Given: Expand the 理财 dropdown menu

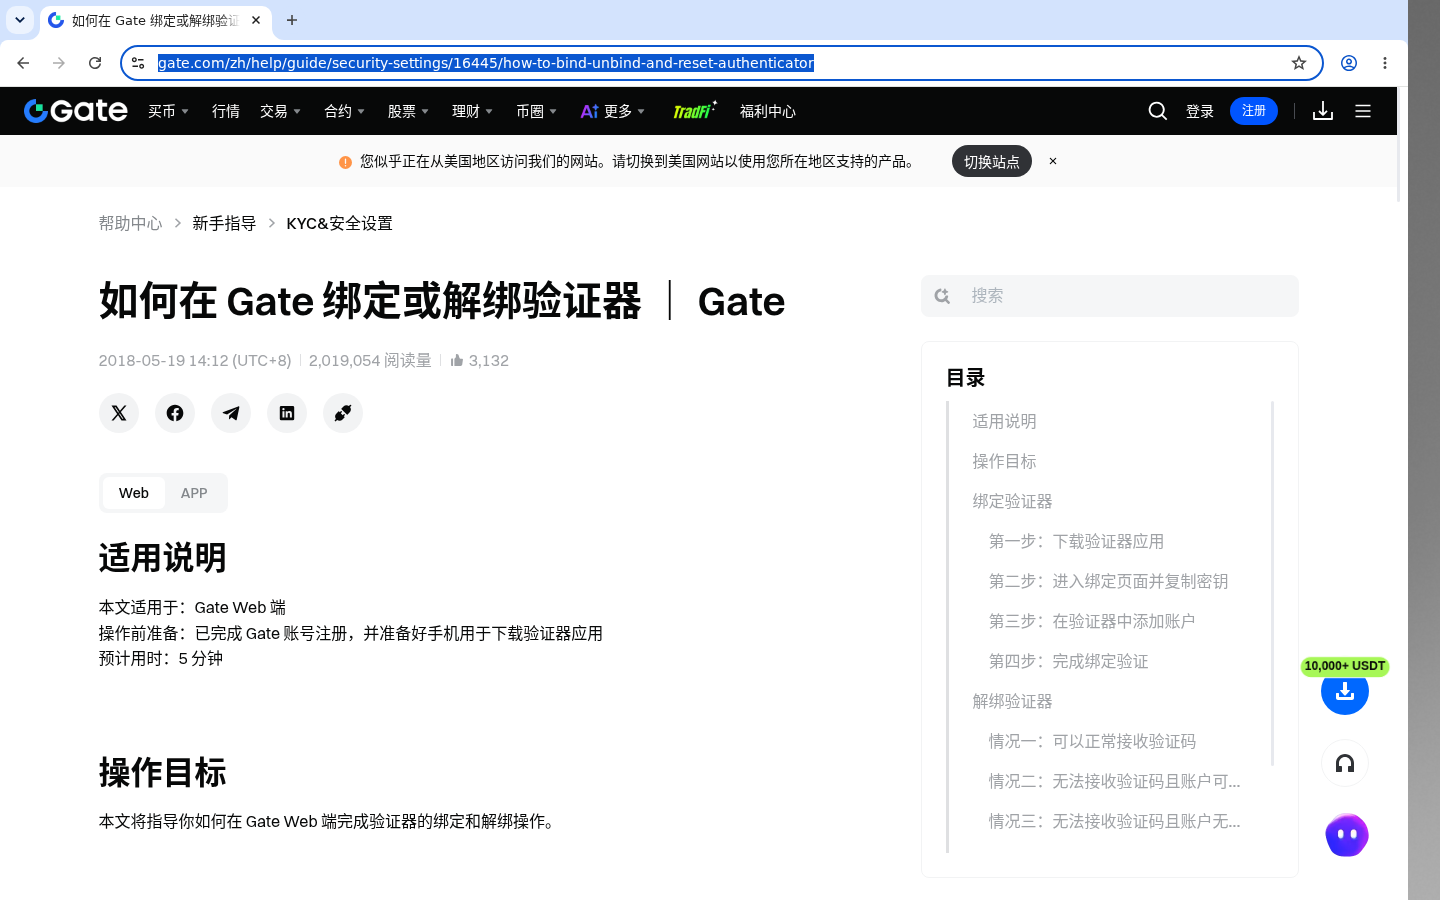Looking at the screenshot, I should 472,111.
